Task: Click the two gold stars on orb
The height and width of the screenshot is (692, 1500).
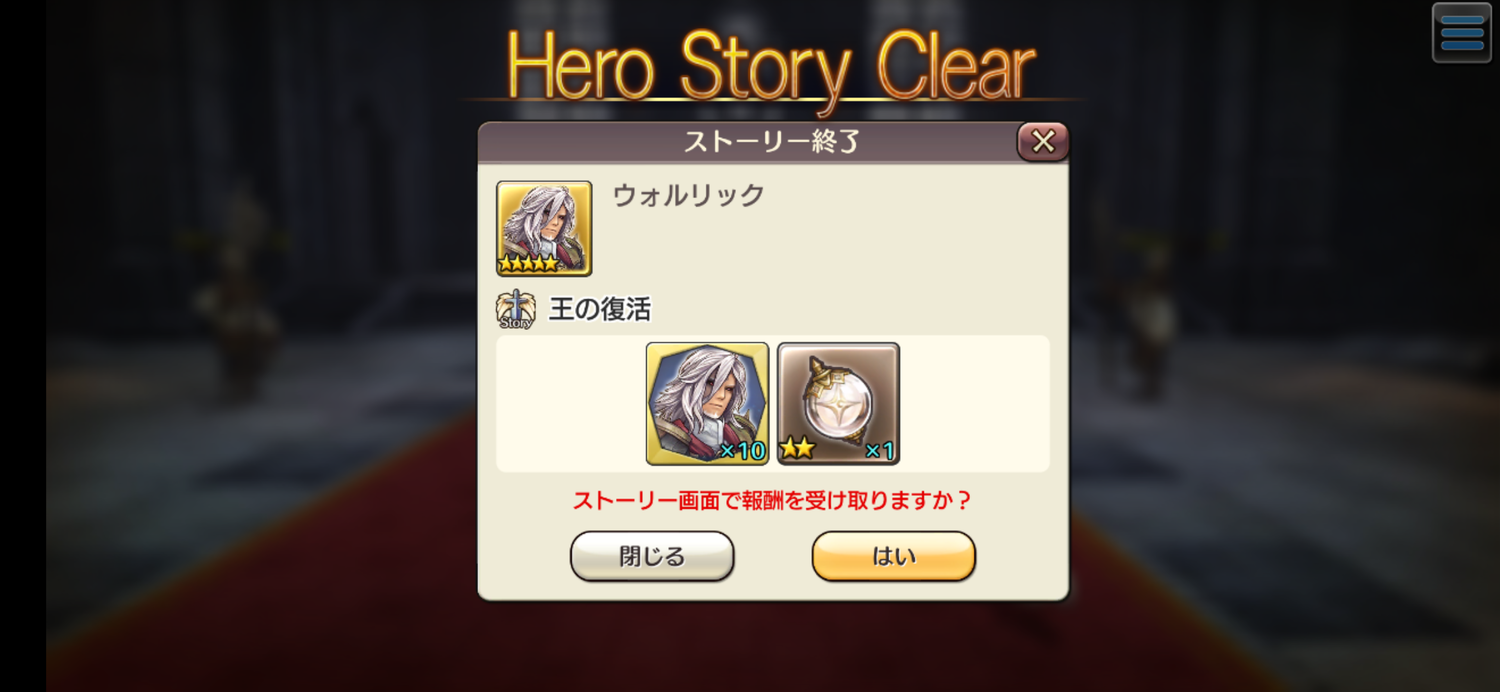Action: 797,449
